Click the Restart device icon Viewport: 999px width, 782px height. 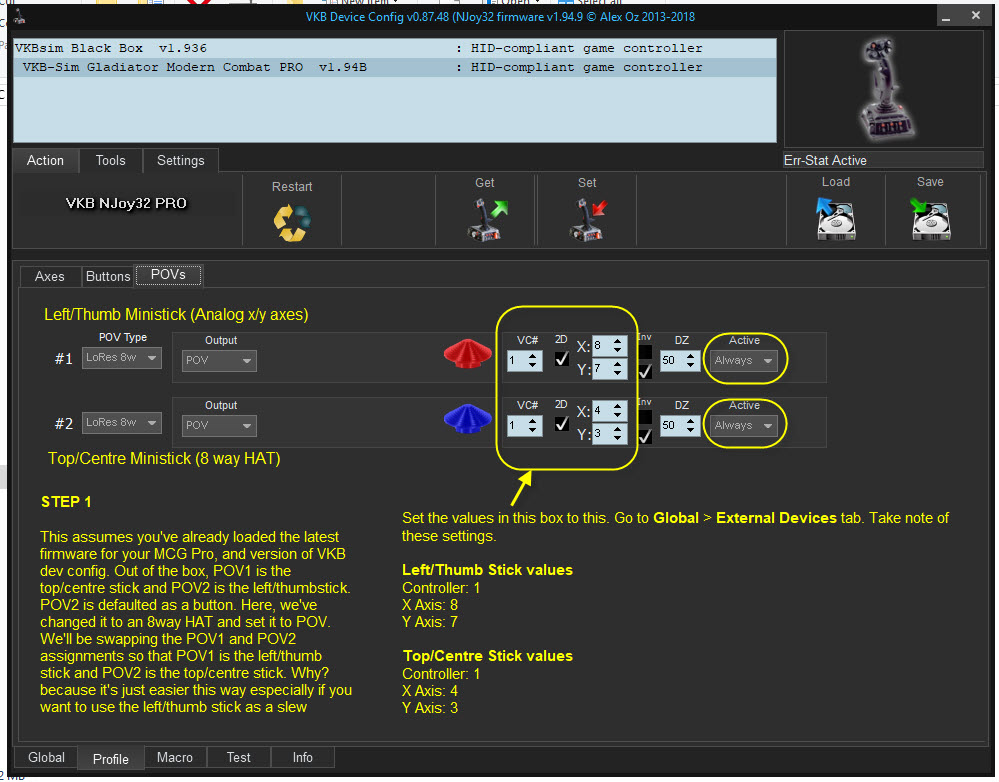tap(292, 221)
